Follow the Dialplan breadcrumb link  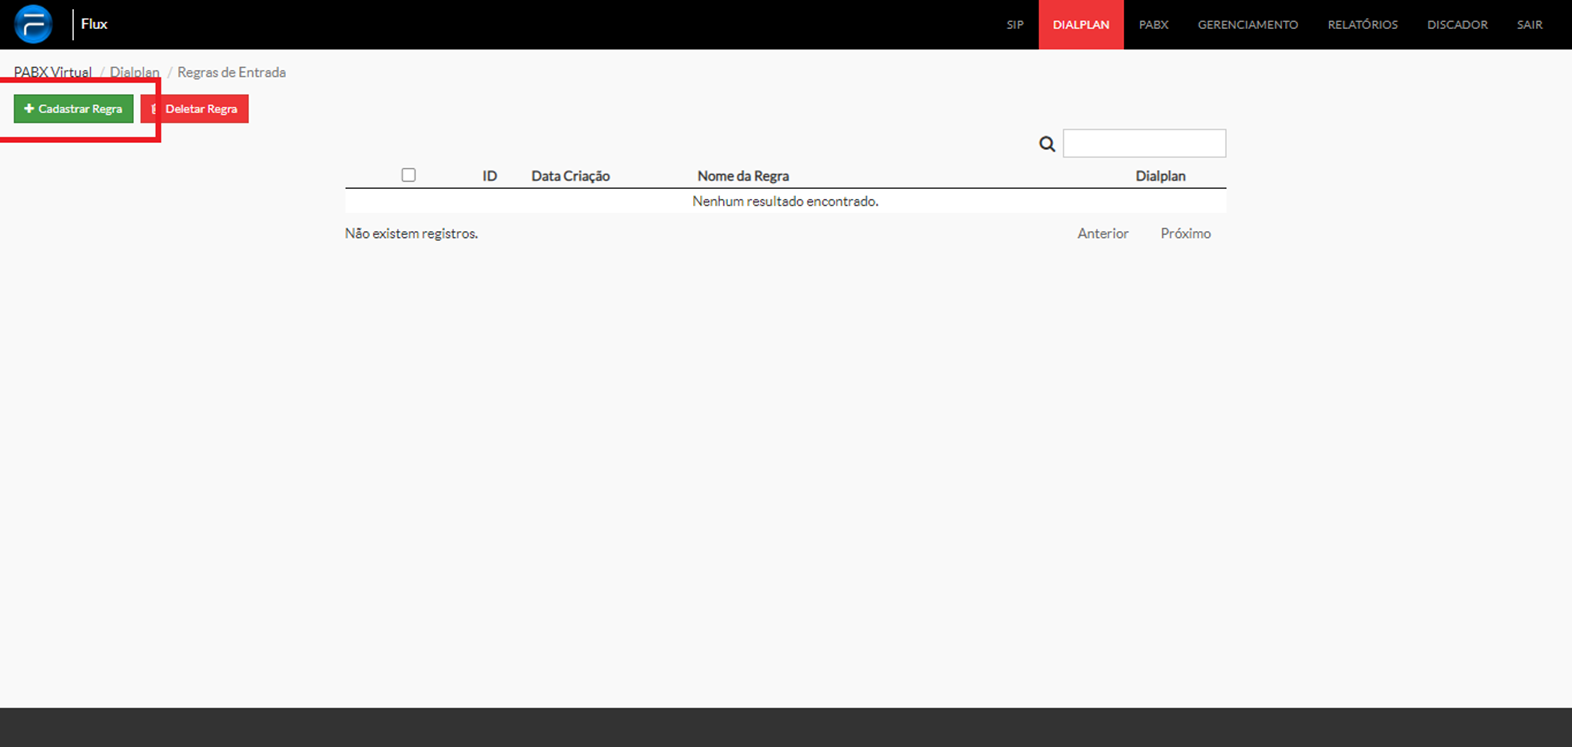[135, 72]
